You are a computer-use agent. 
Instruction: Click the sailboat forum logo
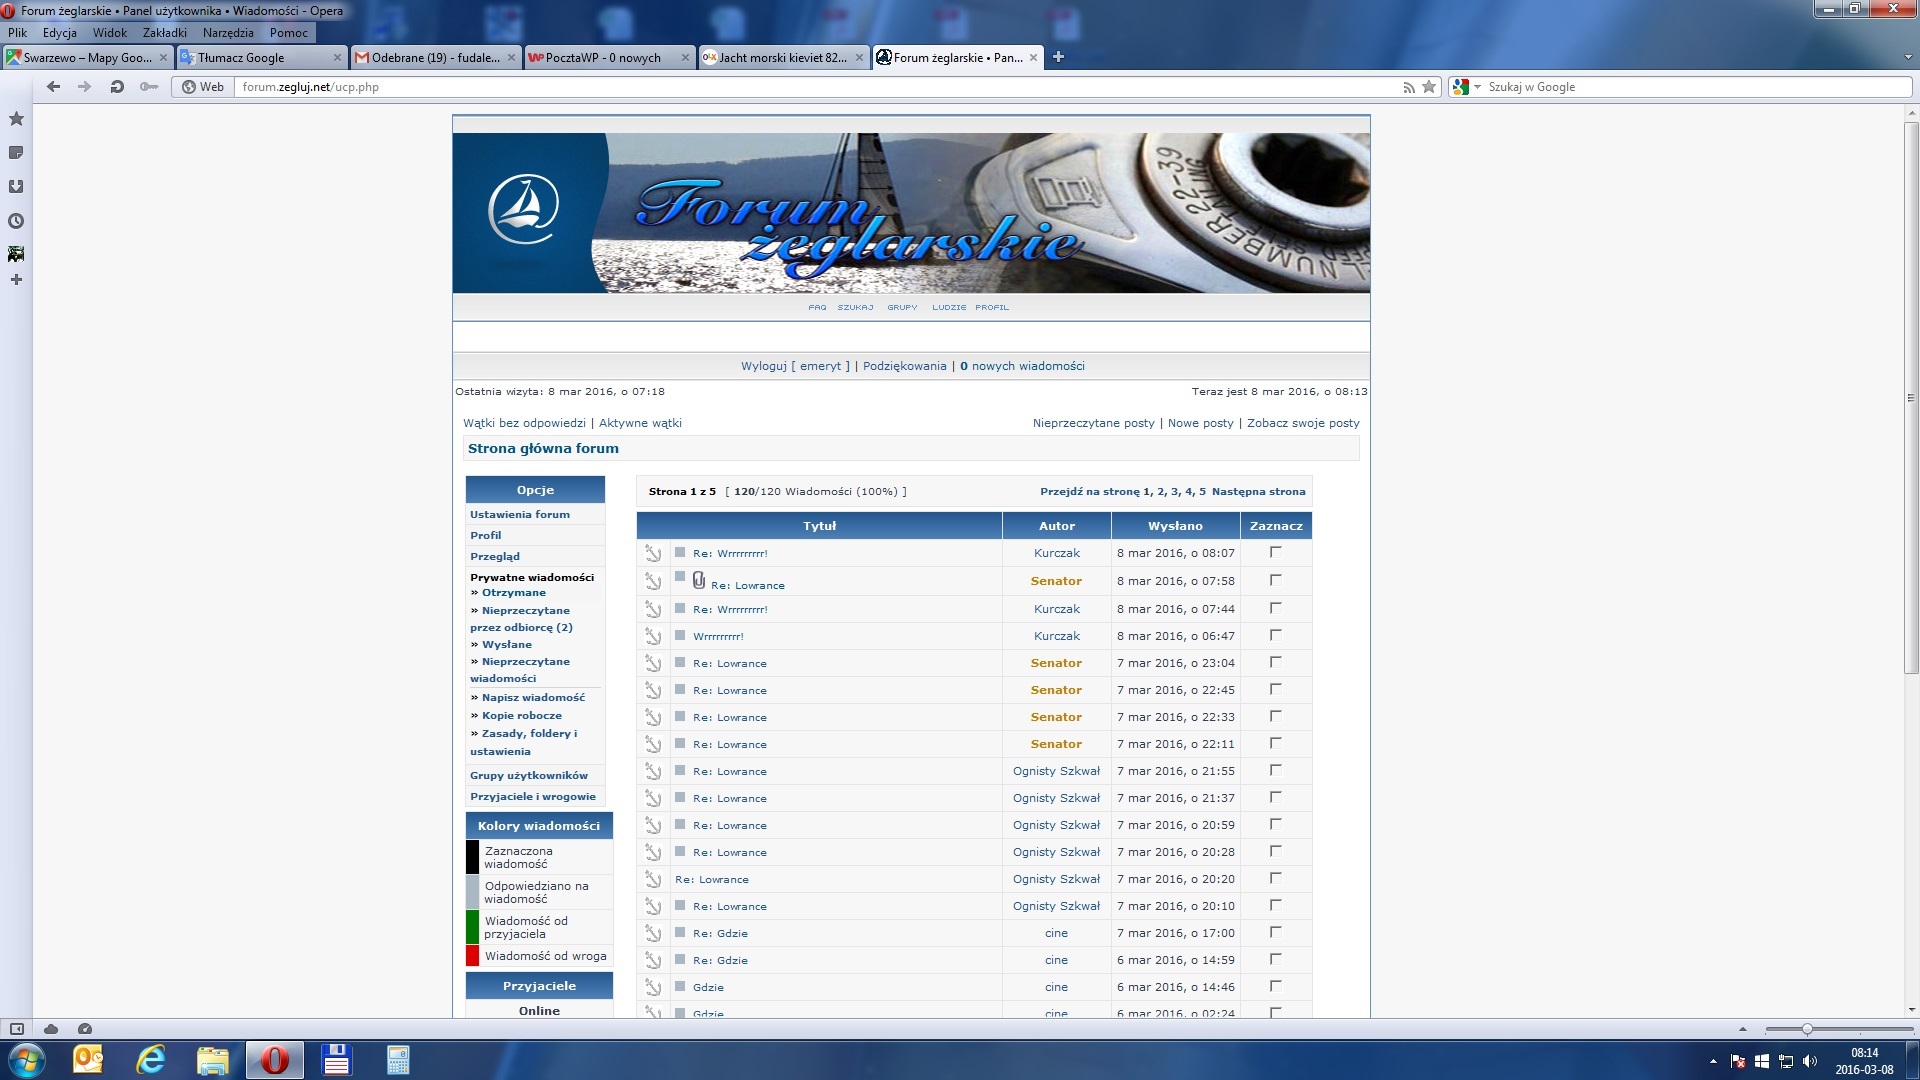click(523, 209)
